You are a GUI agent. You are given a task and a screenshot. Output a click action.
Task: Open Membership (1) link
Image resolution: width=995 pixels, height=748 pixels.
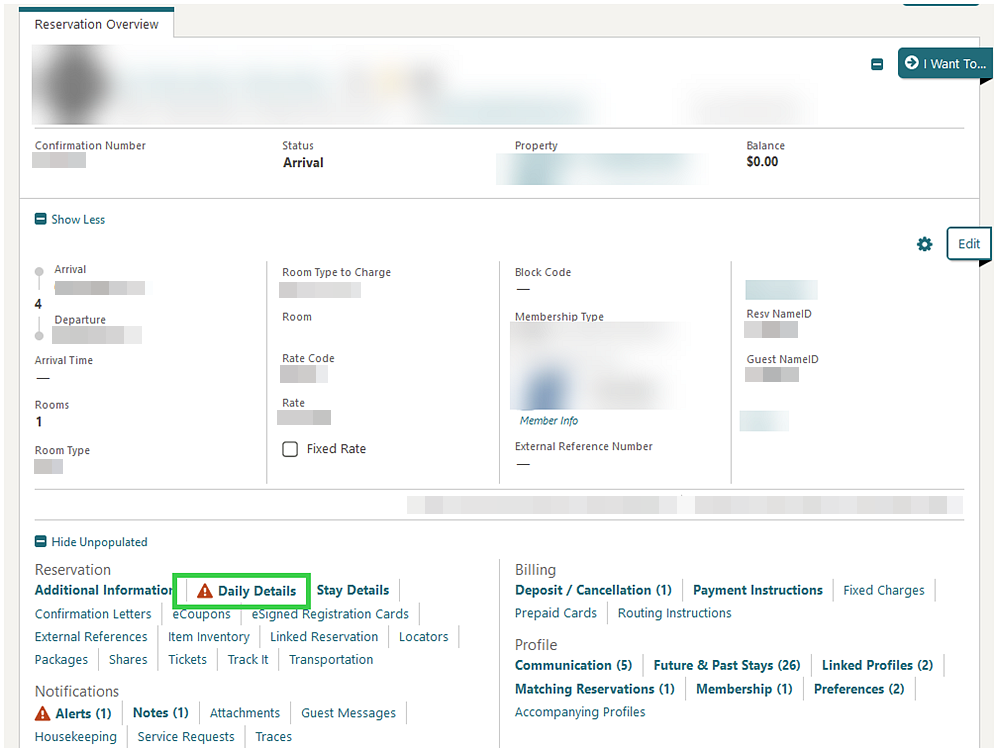click(744, 689)
